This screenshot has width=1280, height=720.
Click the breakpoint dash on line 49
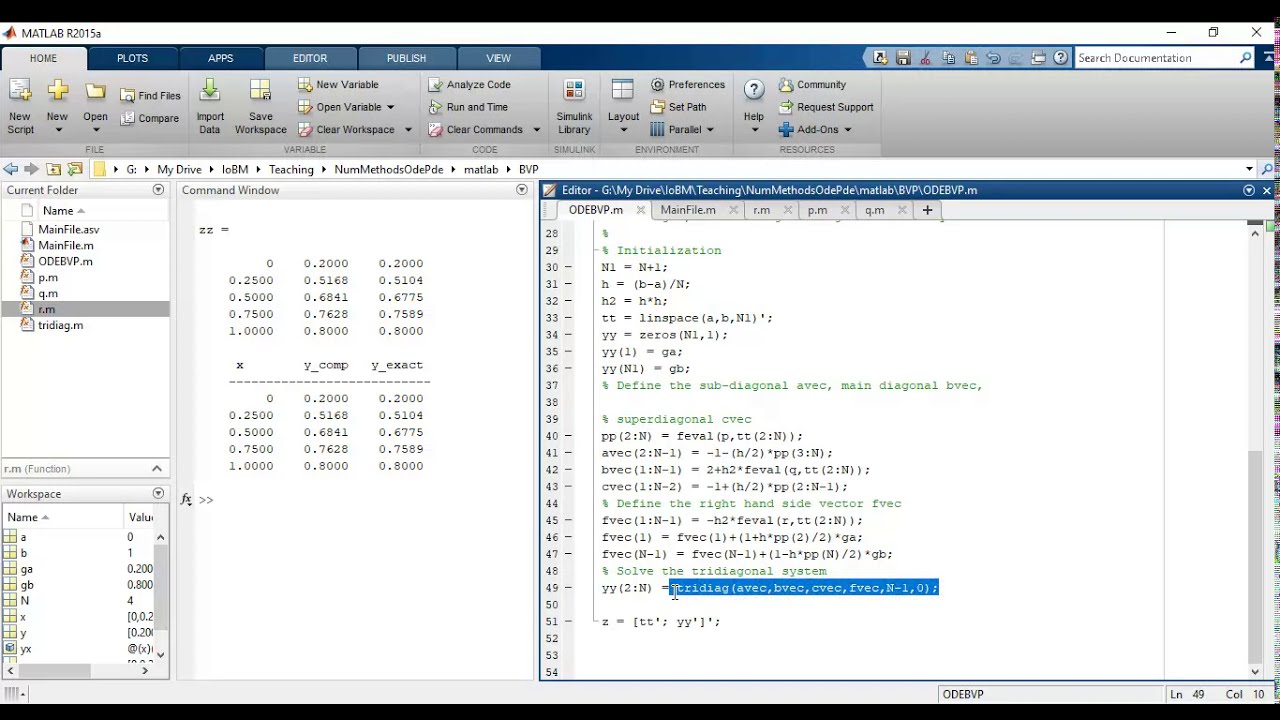(568, 588)
